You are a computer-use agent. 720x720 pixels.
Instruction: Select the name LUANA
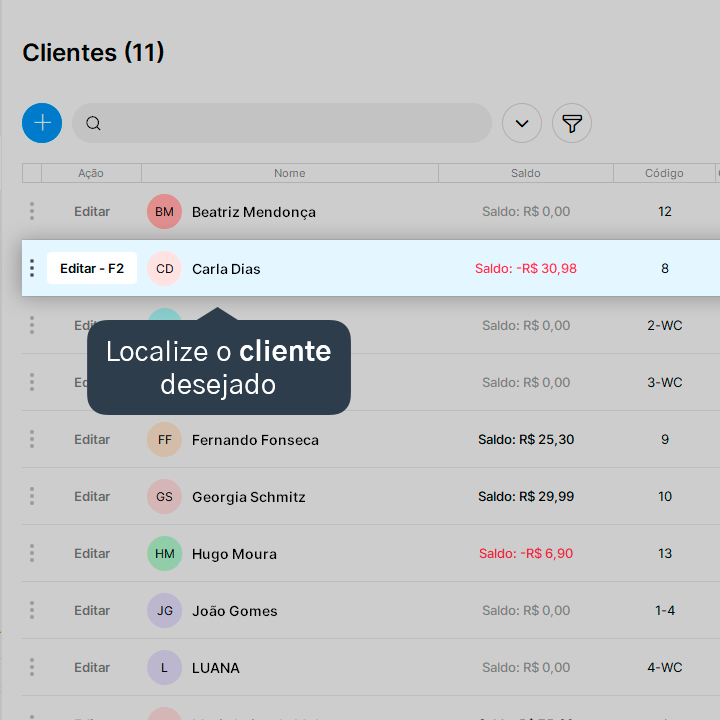(215, 668)
